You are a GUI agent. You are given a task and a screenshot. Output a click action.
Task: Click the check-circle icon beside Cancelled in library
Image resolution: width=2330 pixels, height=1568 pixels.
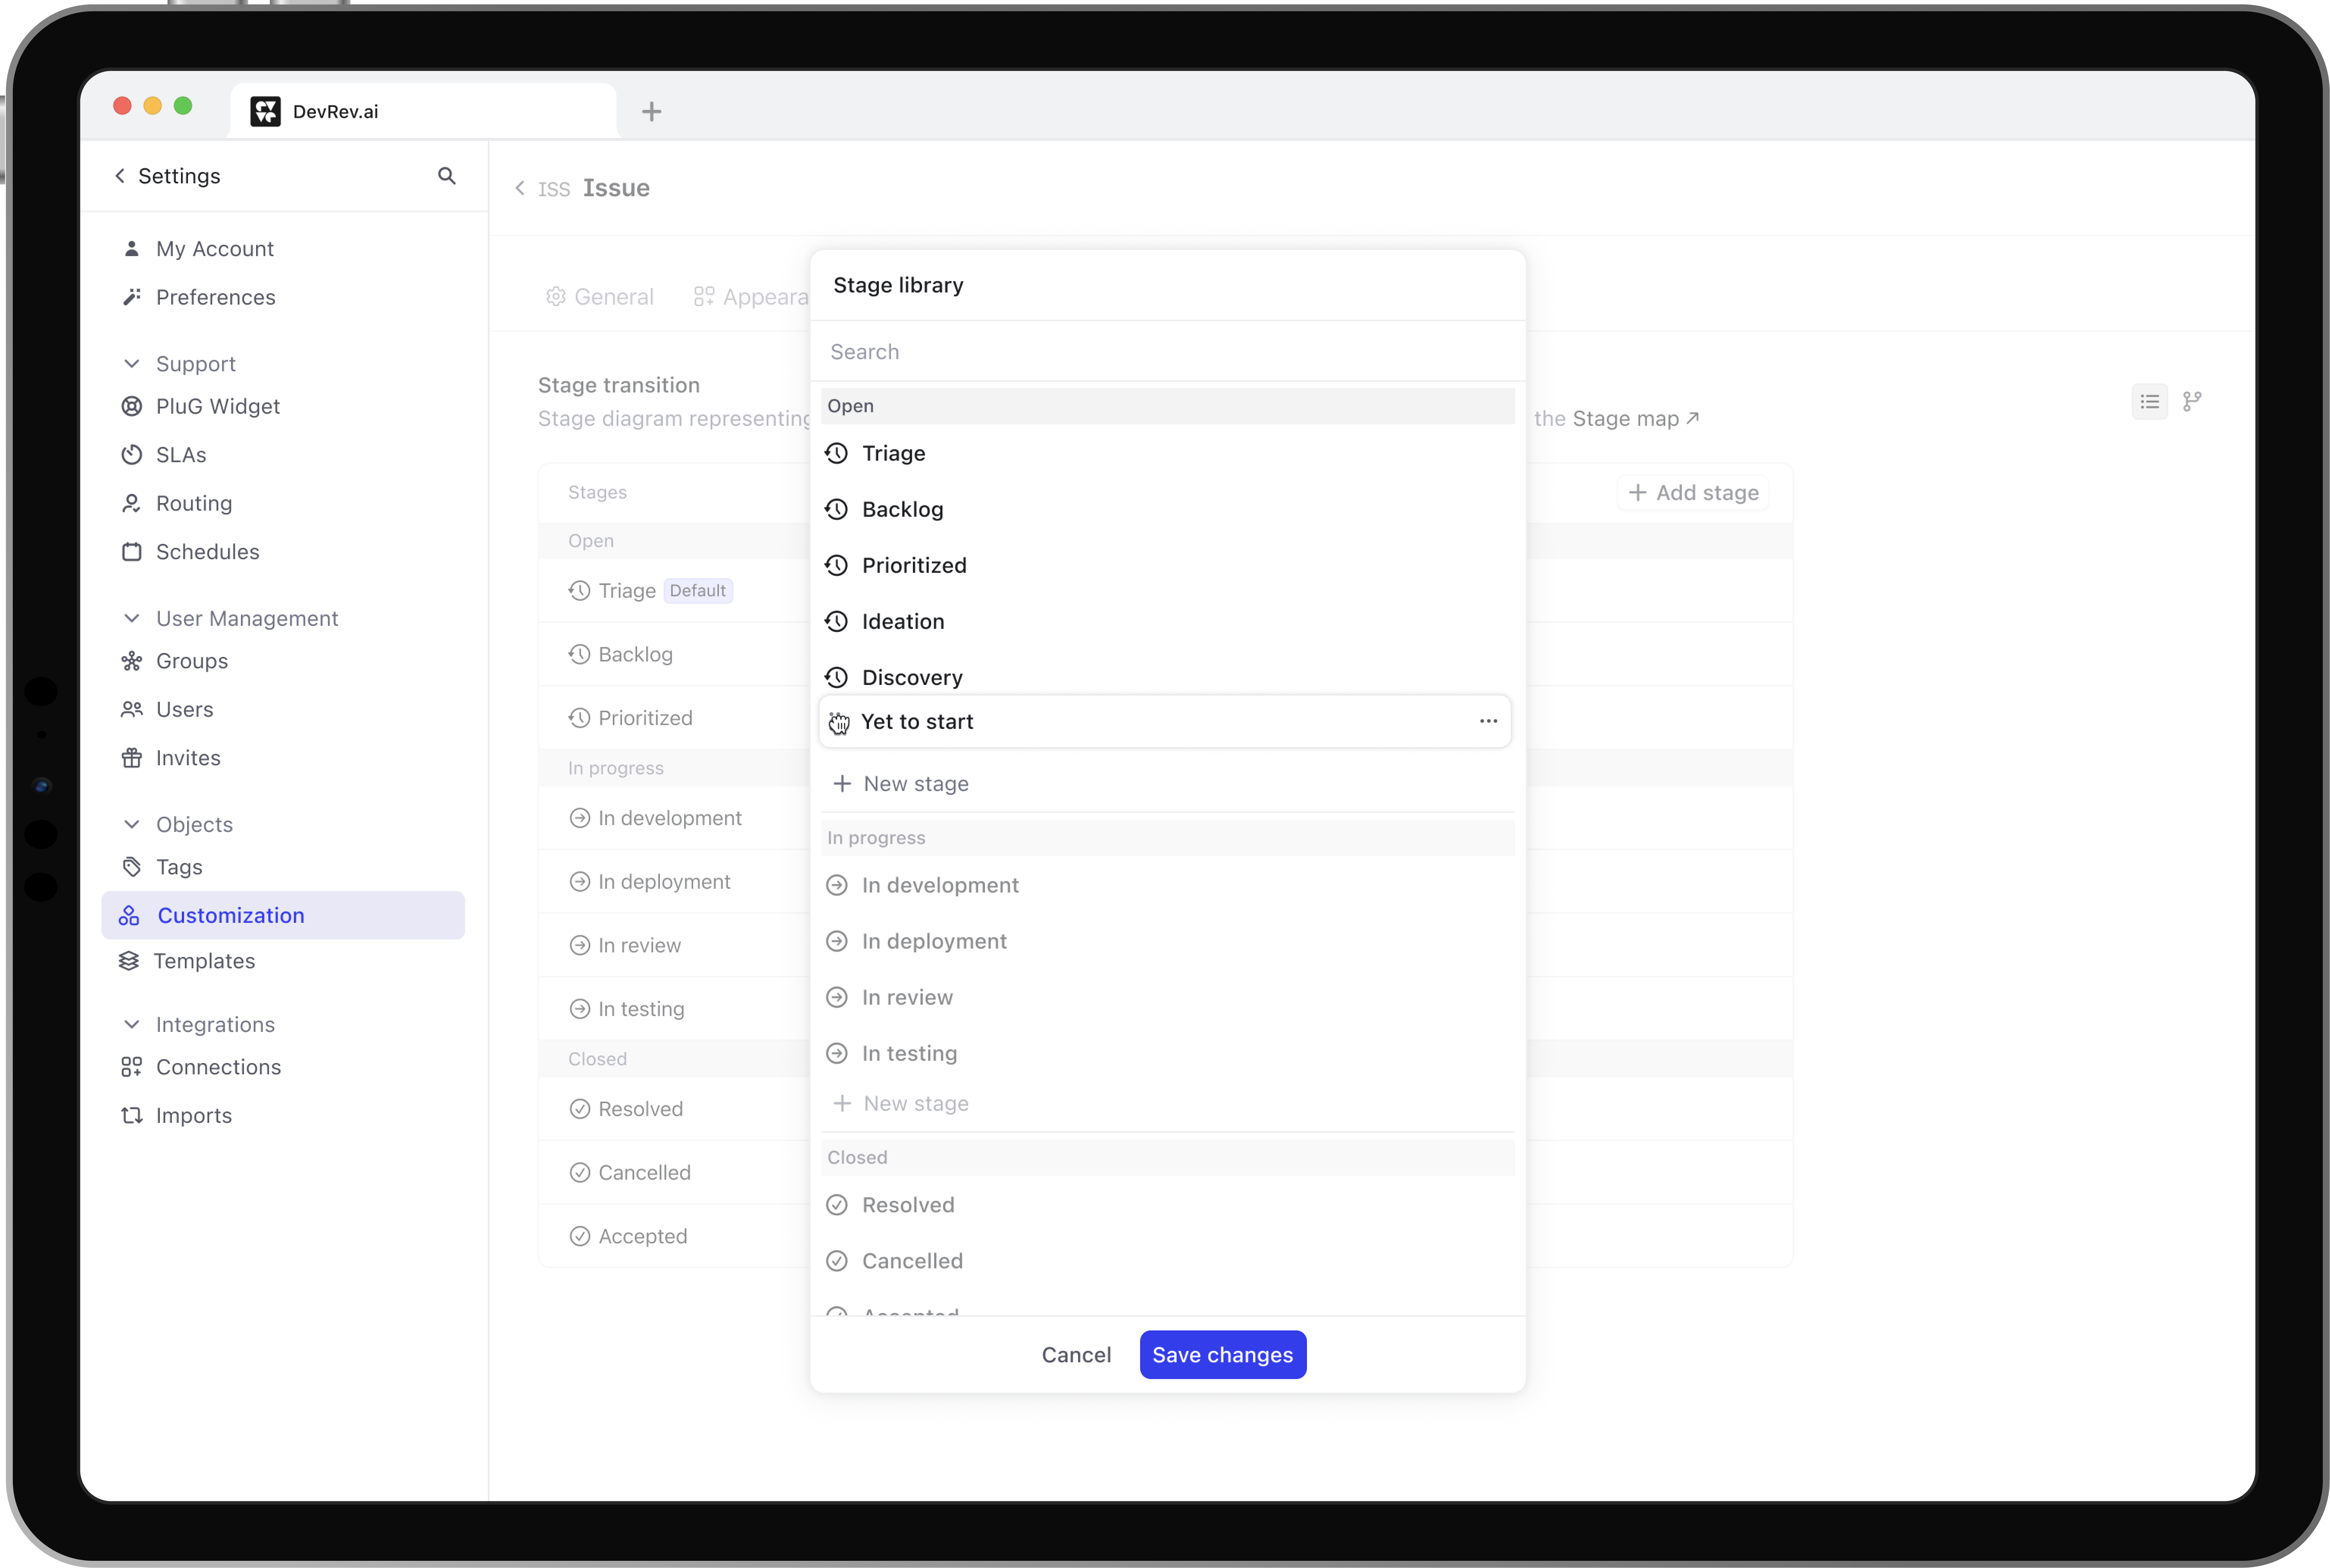click(837, 1261)
